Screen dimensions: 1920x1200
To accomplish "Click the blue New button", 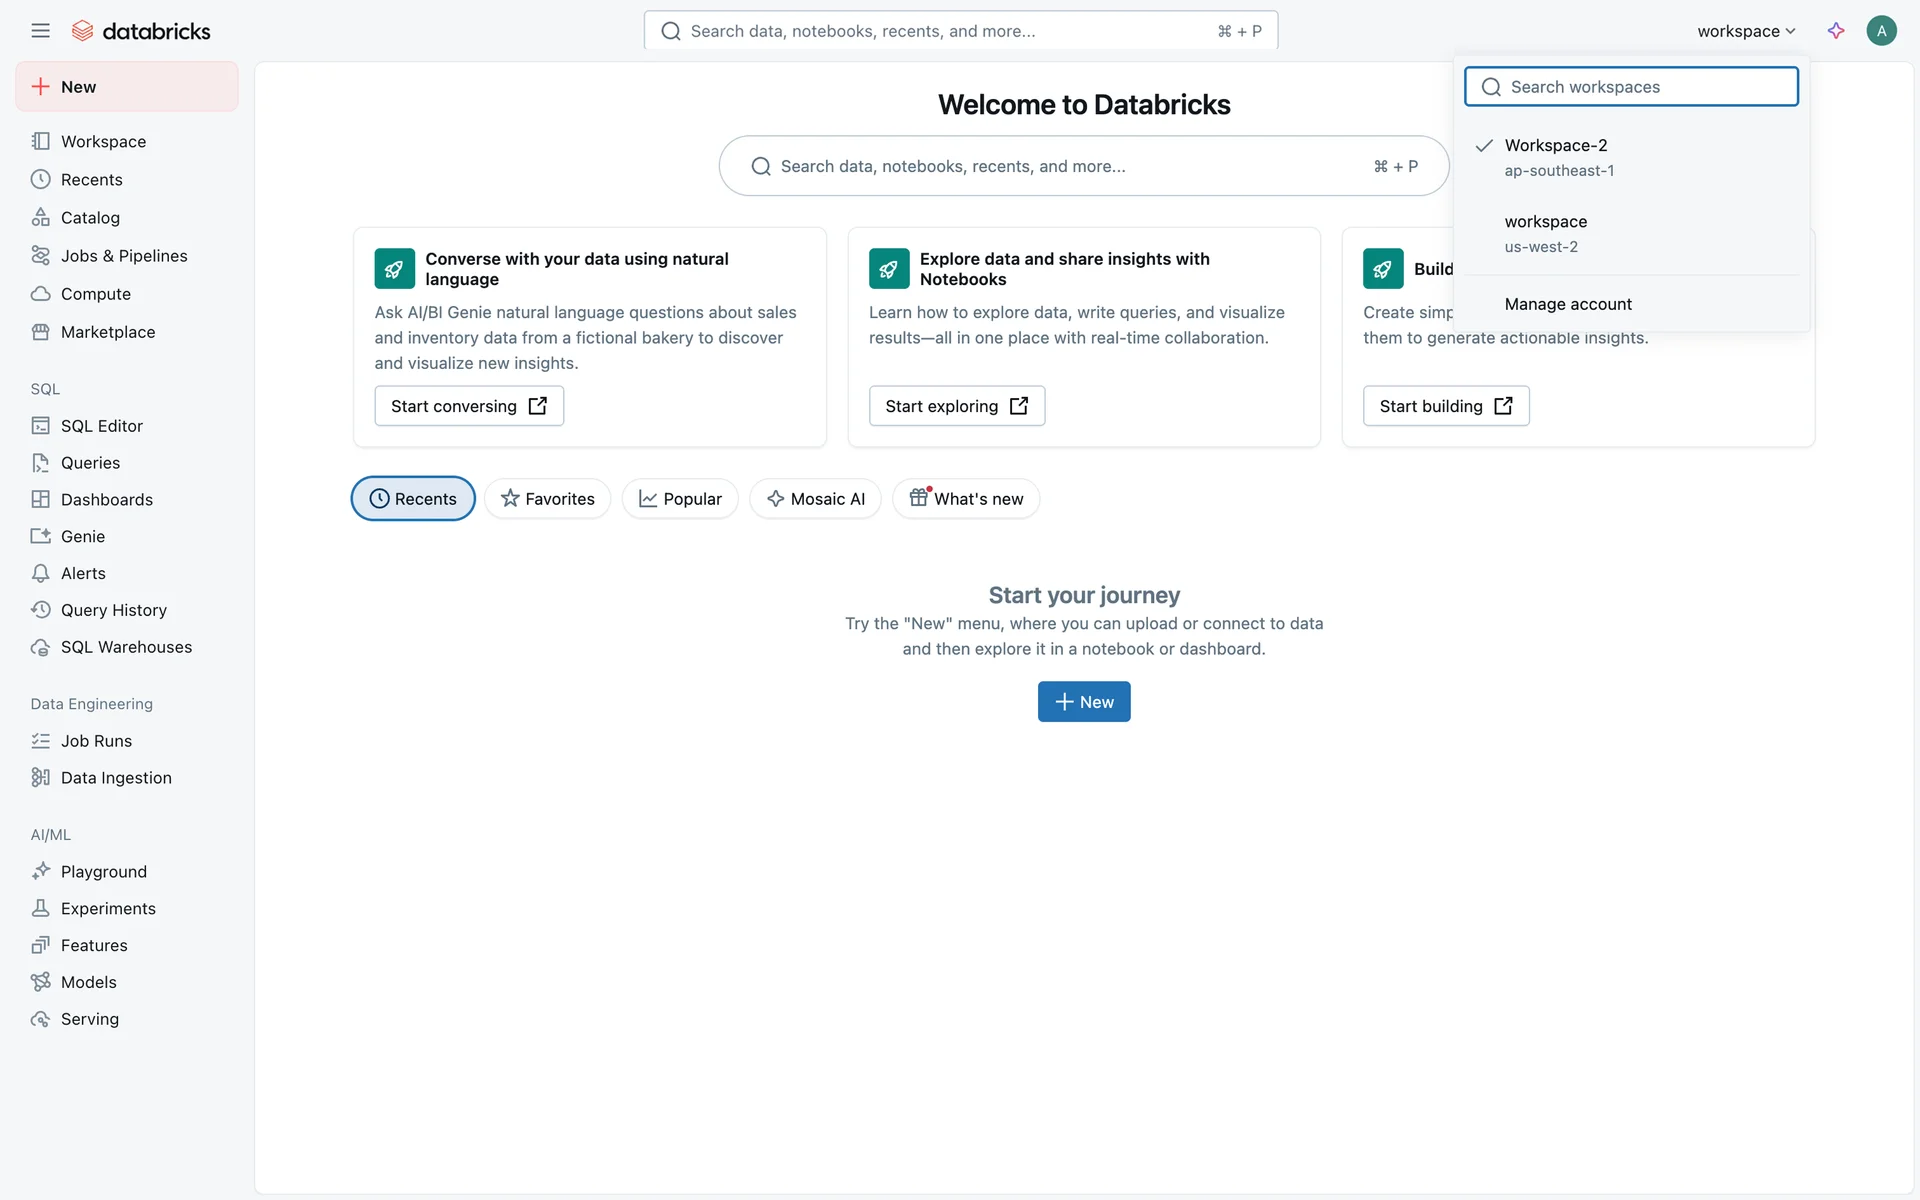I will 1084,702.
